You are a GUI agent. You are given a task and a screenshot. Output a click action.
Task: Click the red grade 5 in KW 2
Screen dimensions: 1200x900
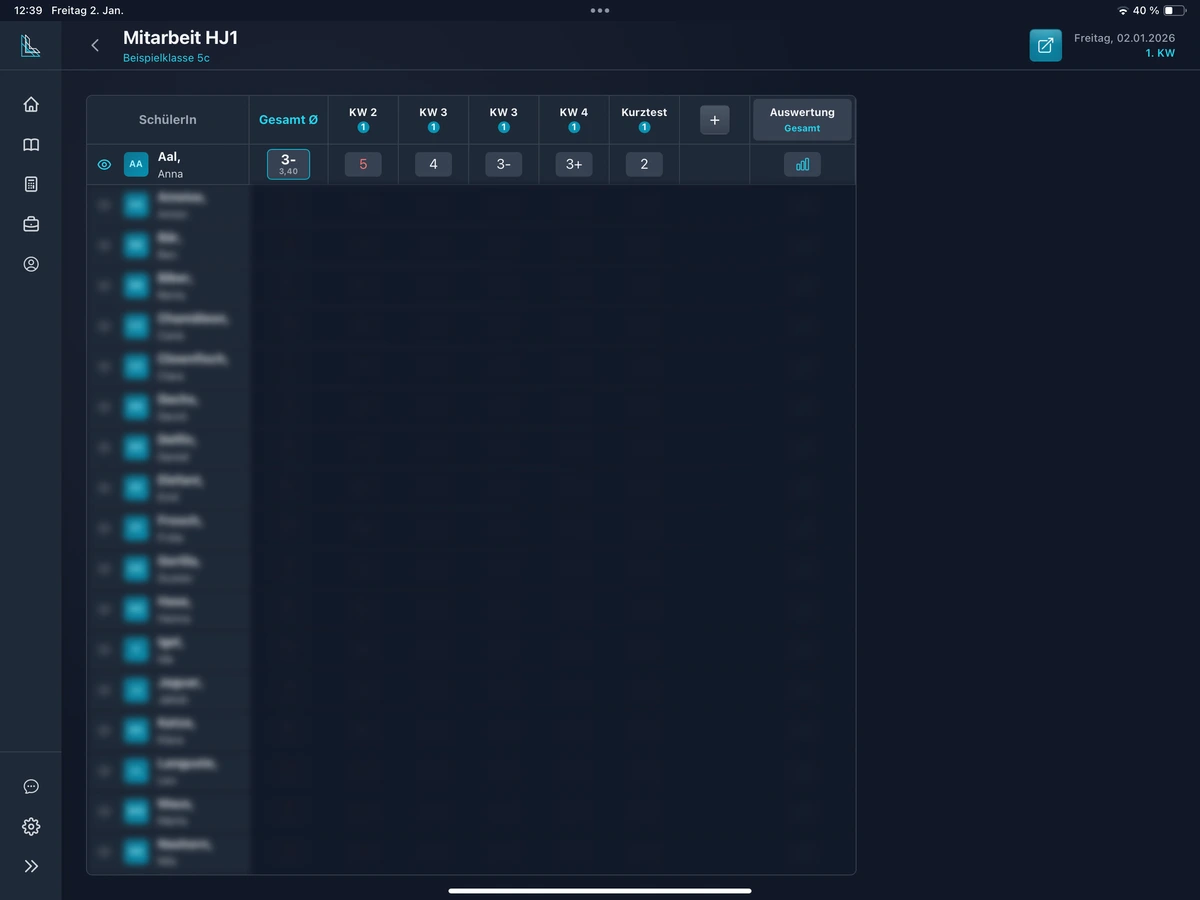click(363, 164)
